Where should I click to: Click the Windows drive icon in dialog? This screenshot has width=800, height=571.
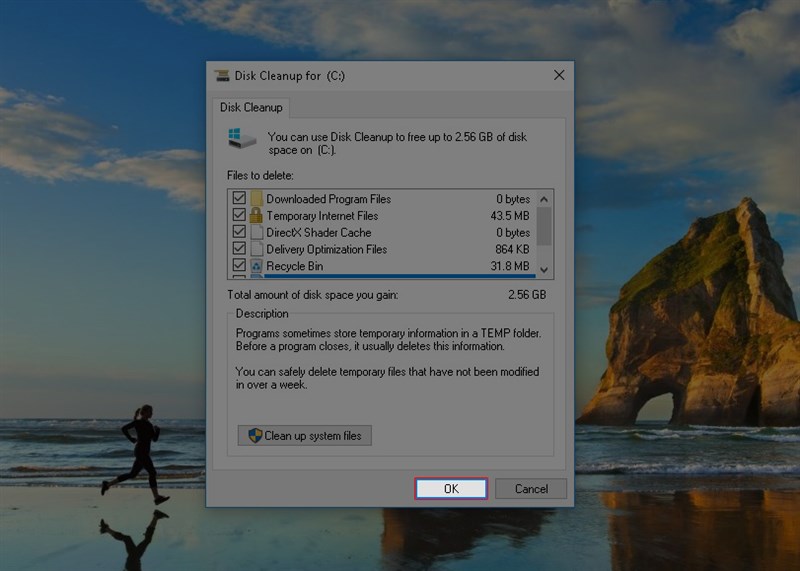pos(240,138)
